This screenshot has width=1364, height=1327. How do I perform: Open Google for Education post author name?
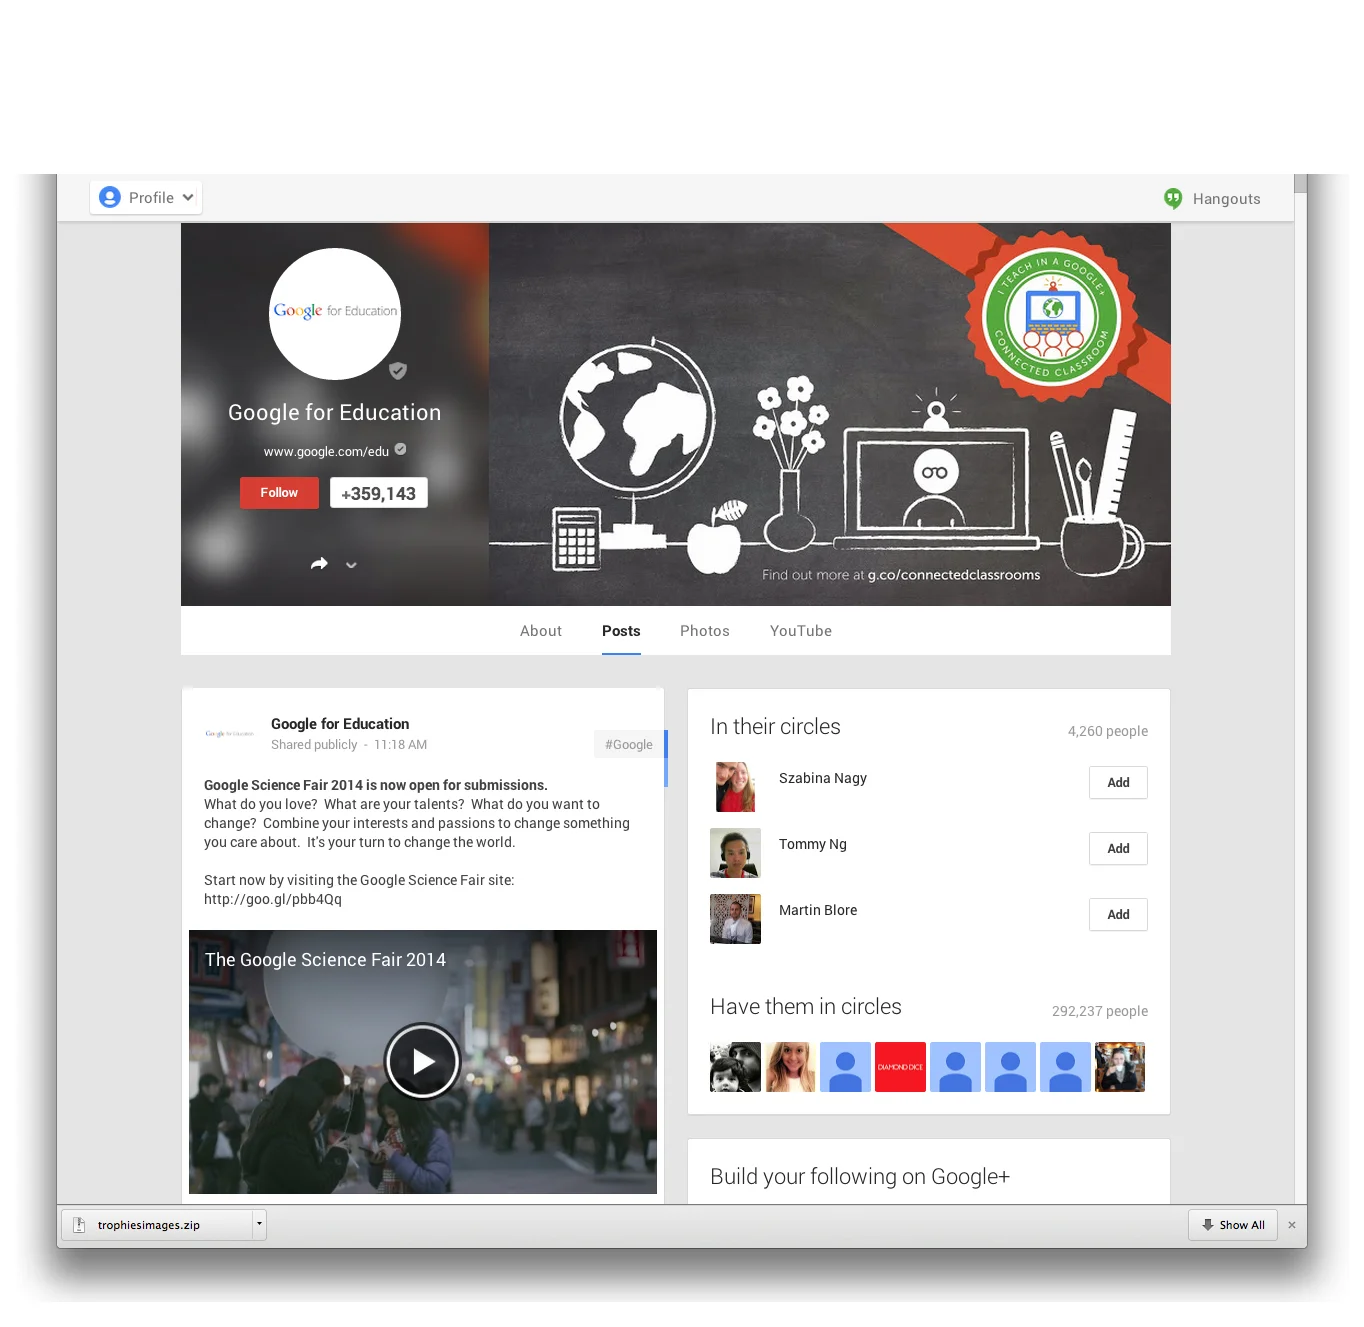pyautogui.click(x=340, y=724)
